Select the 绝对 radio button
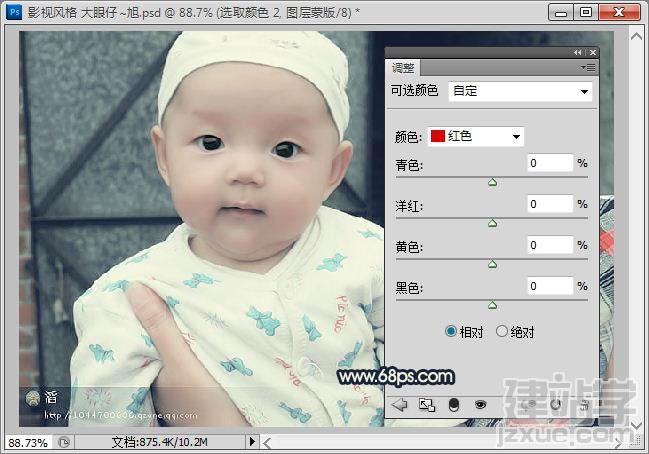Image resolution: width=649 pixels, height=454 pixels. click(502, 331)
